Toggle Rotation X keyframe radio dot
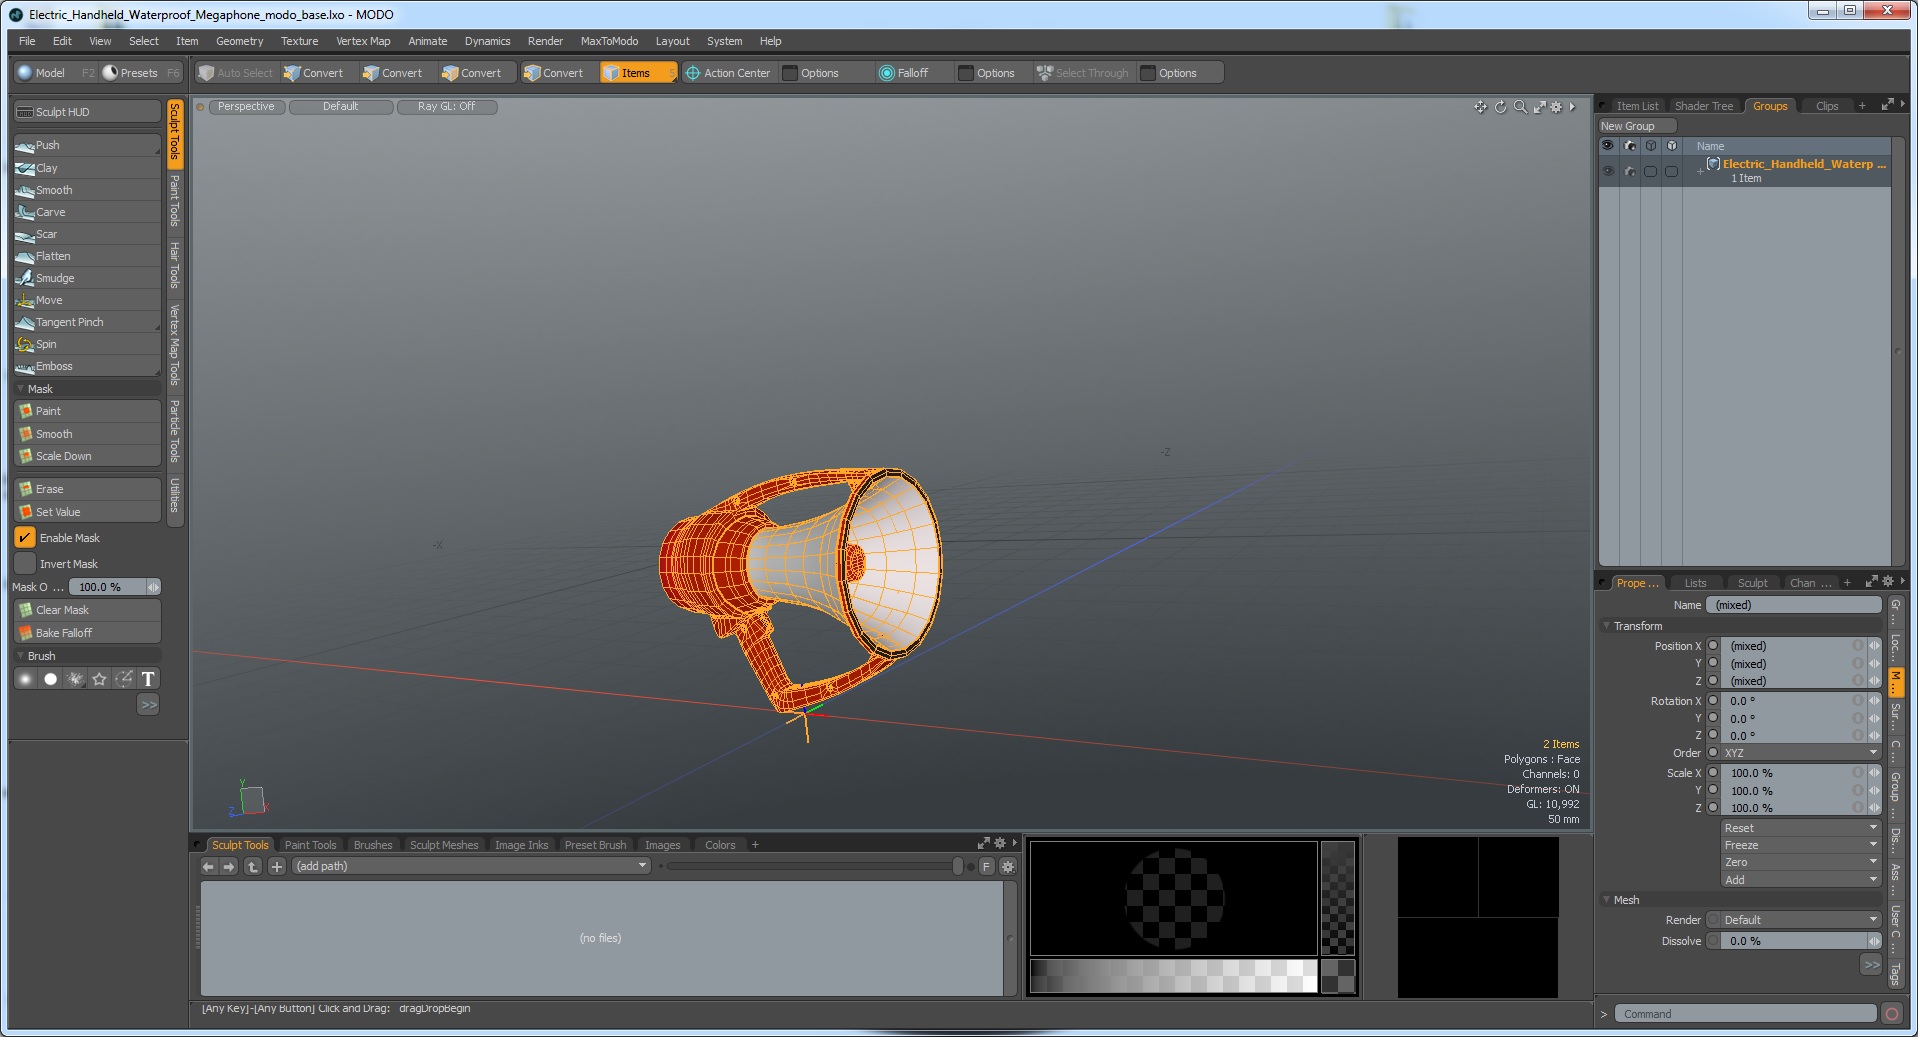The image size is (1920, 1040). click(x=1714, y=701)
